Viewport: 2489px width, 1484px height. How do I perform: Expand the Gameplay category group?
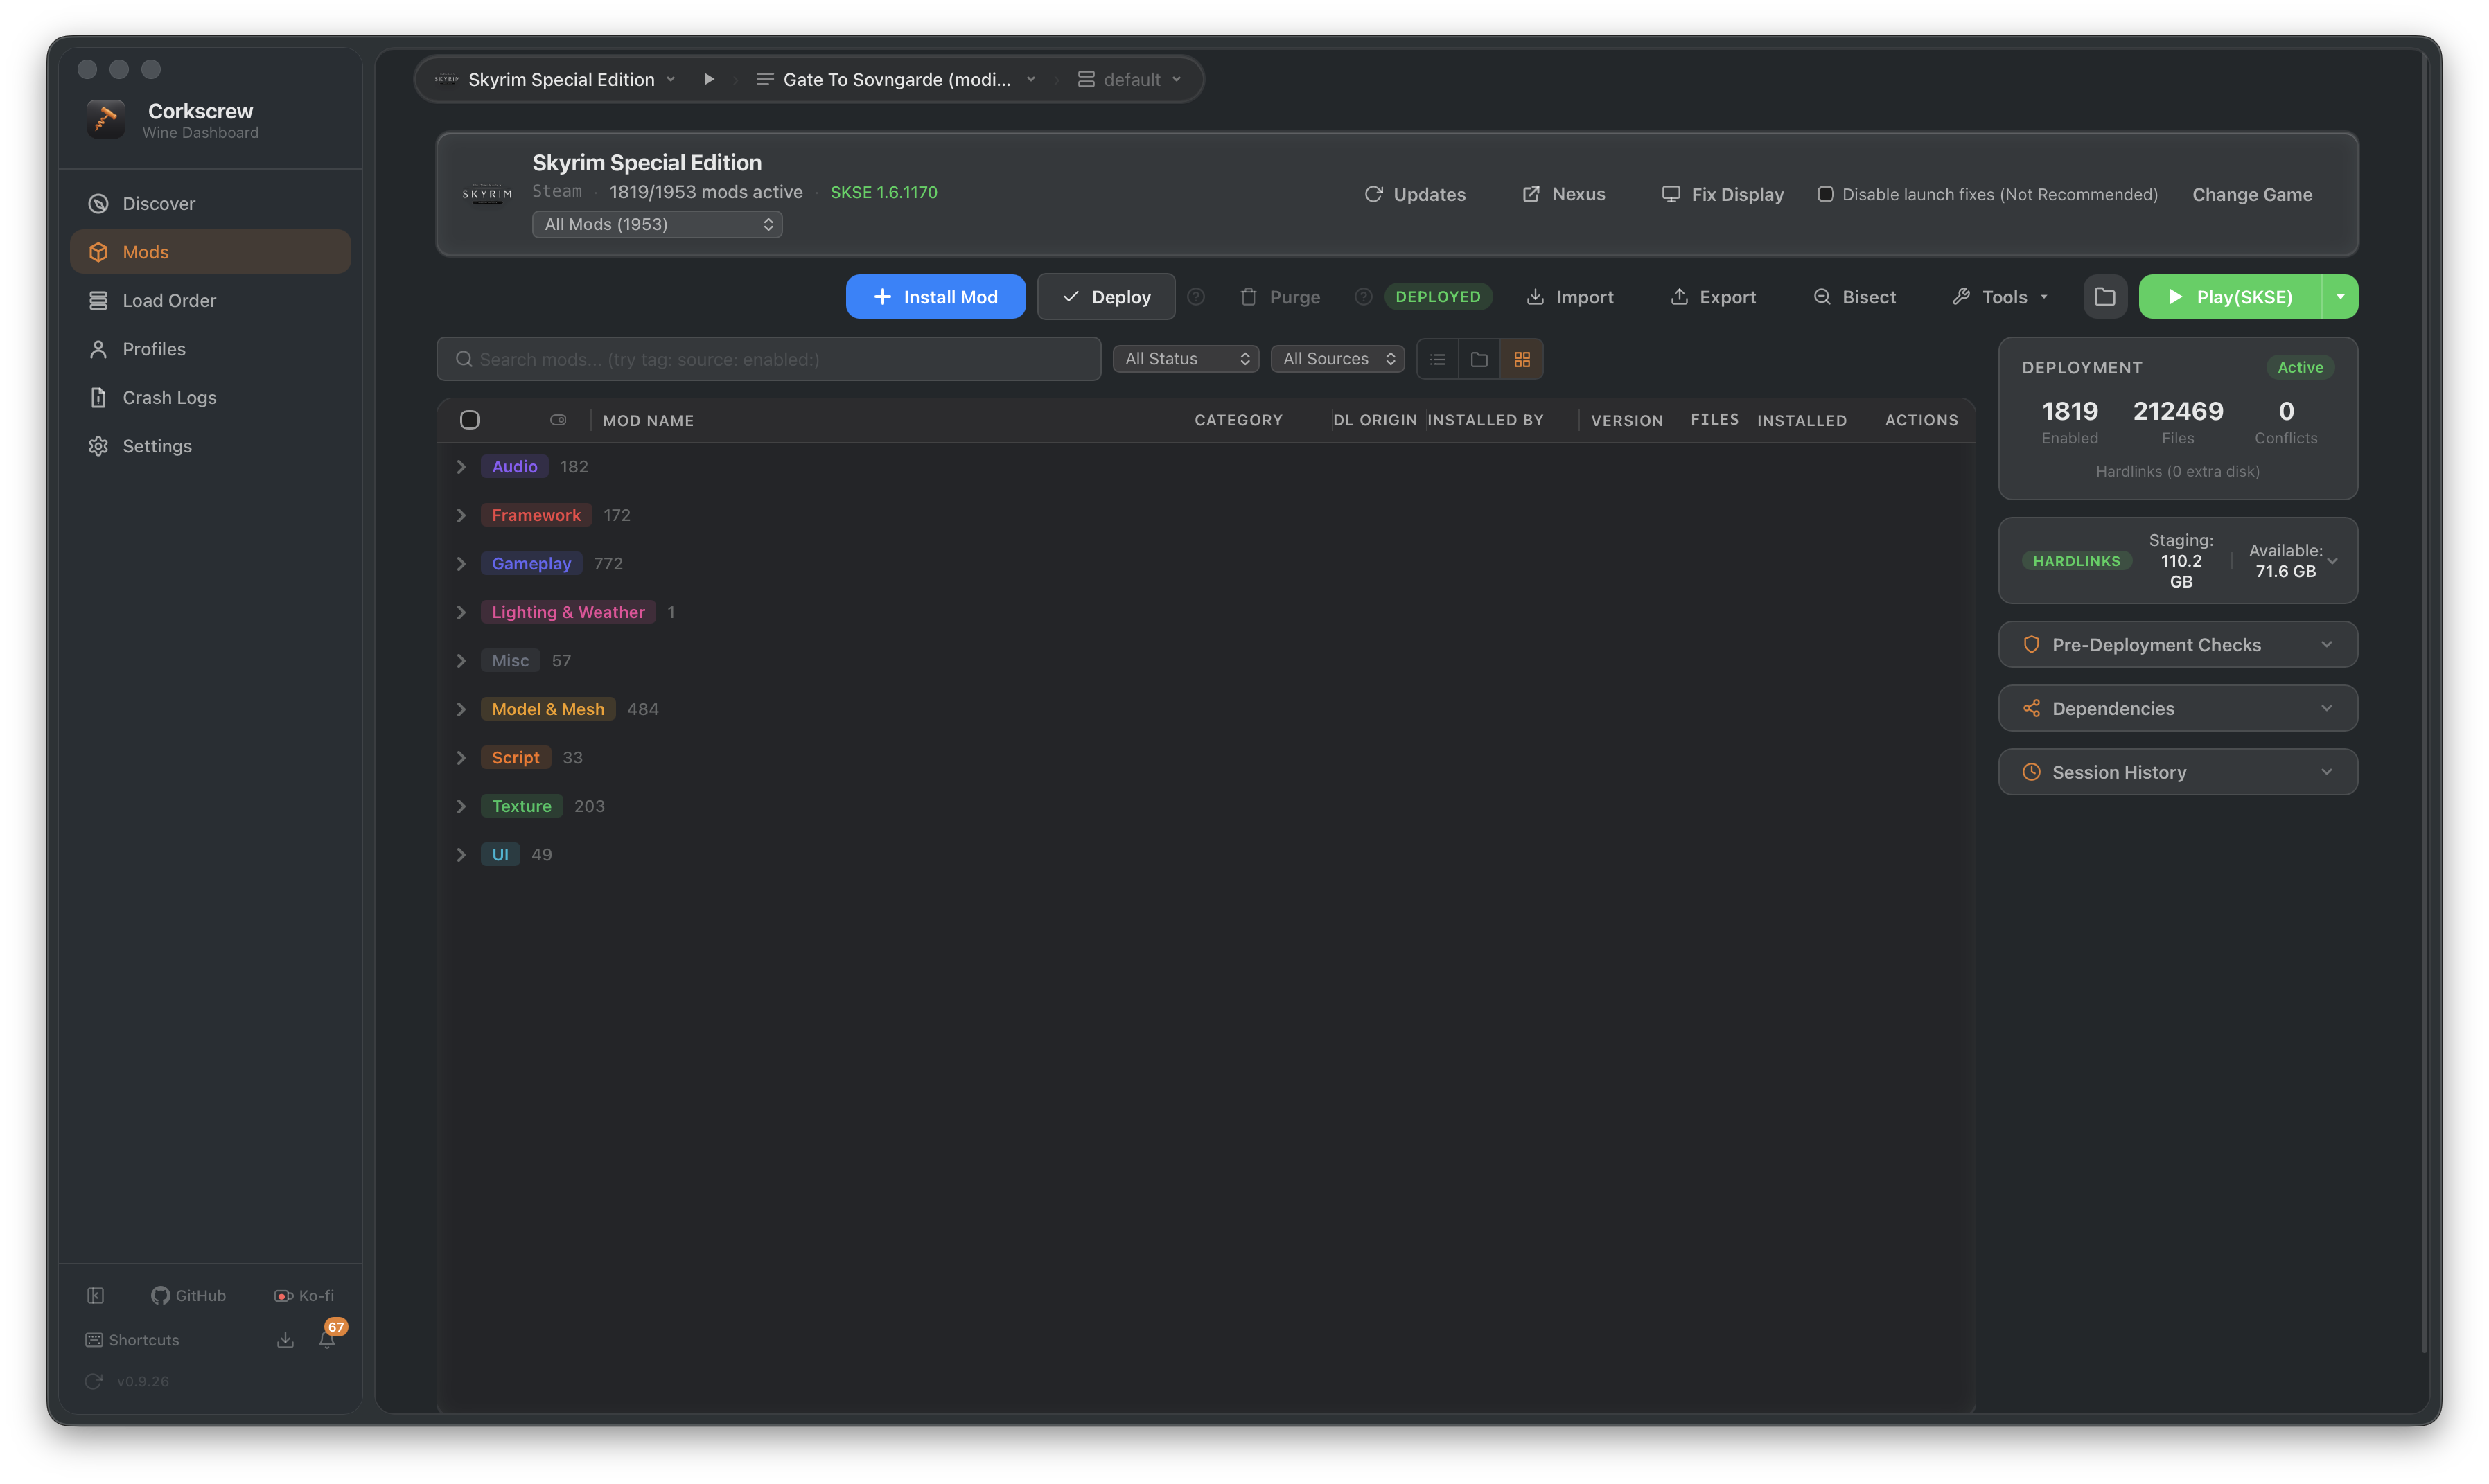461,564
